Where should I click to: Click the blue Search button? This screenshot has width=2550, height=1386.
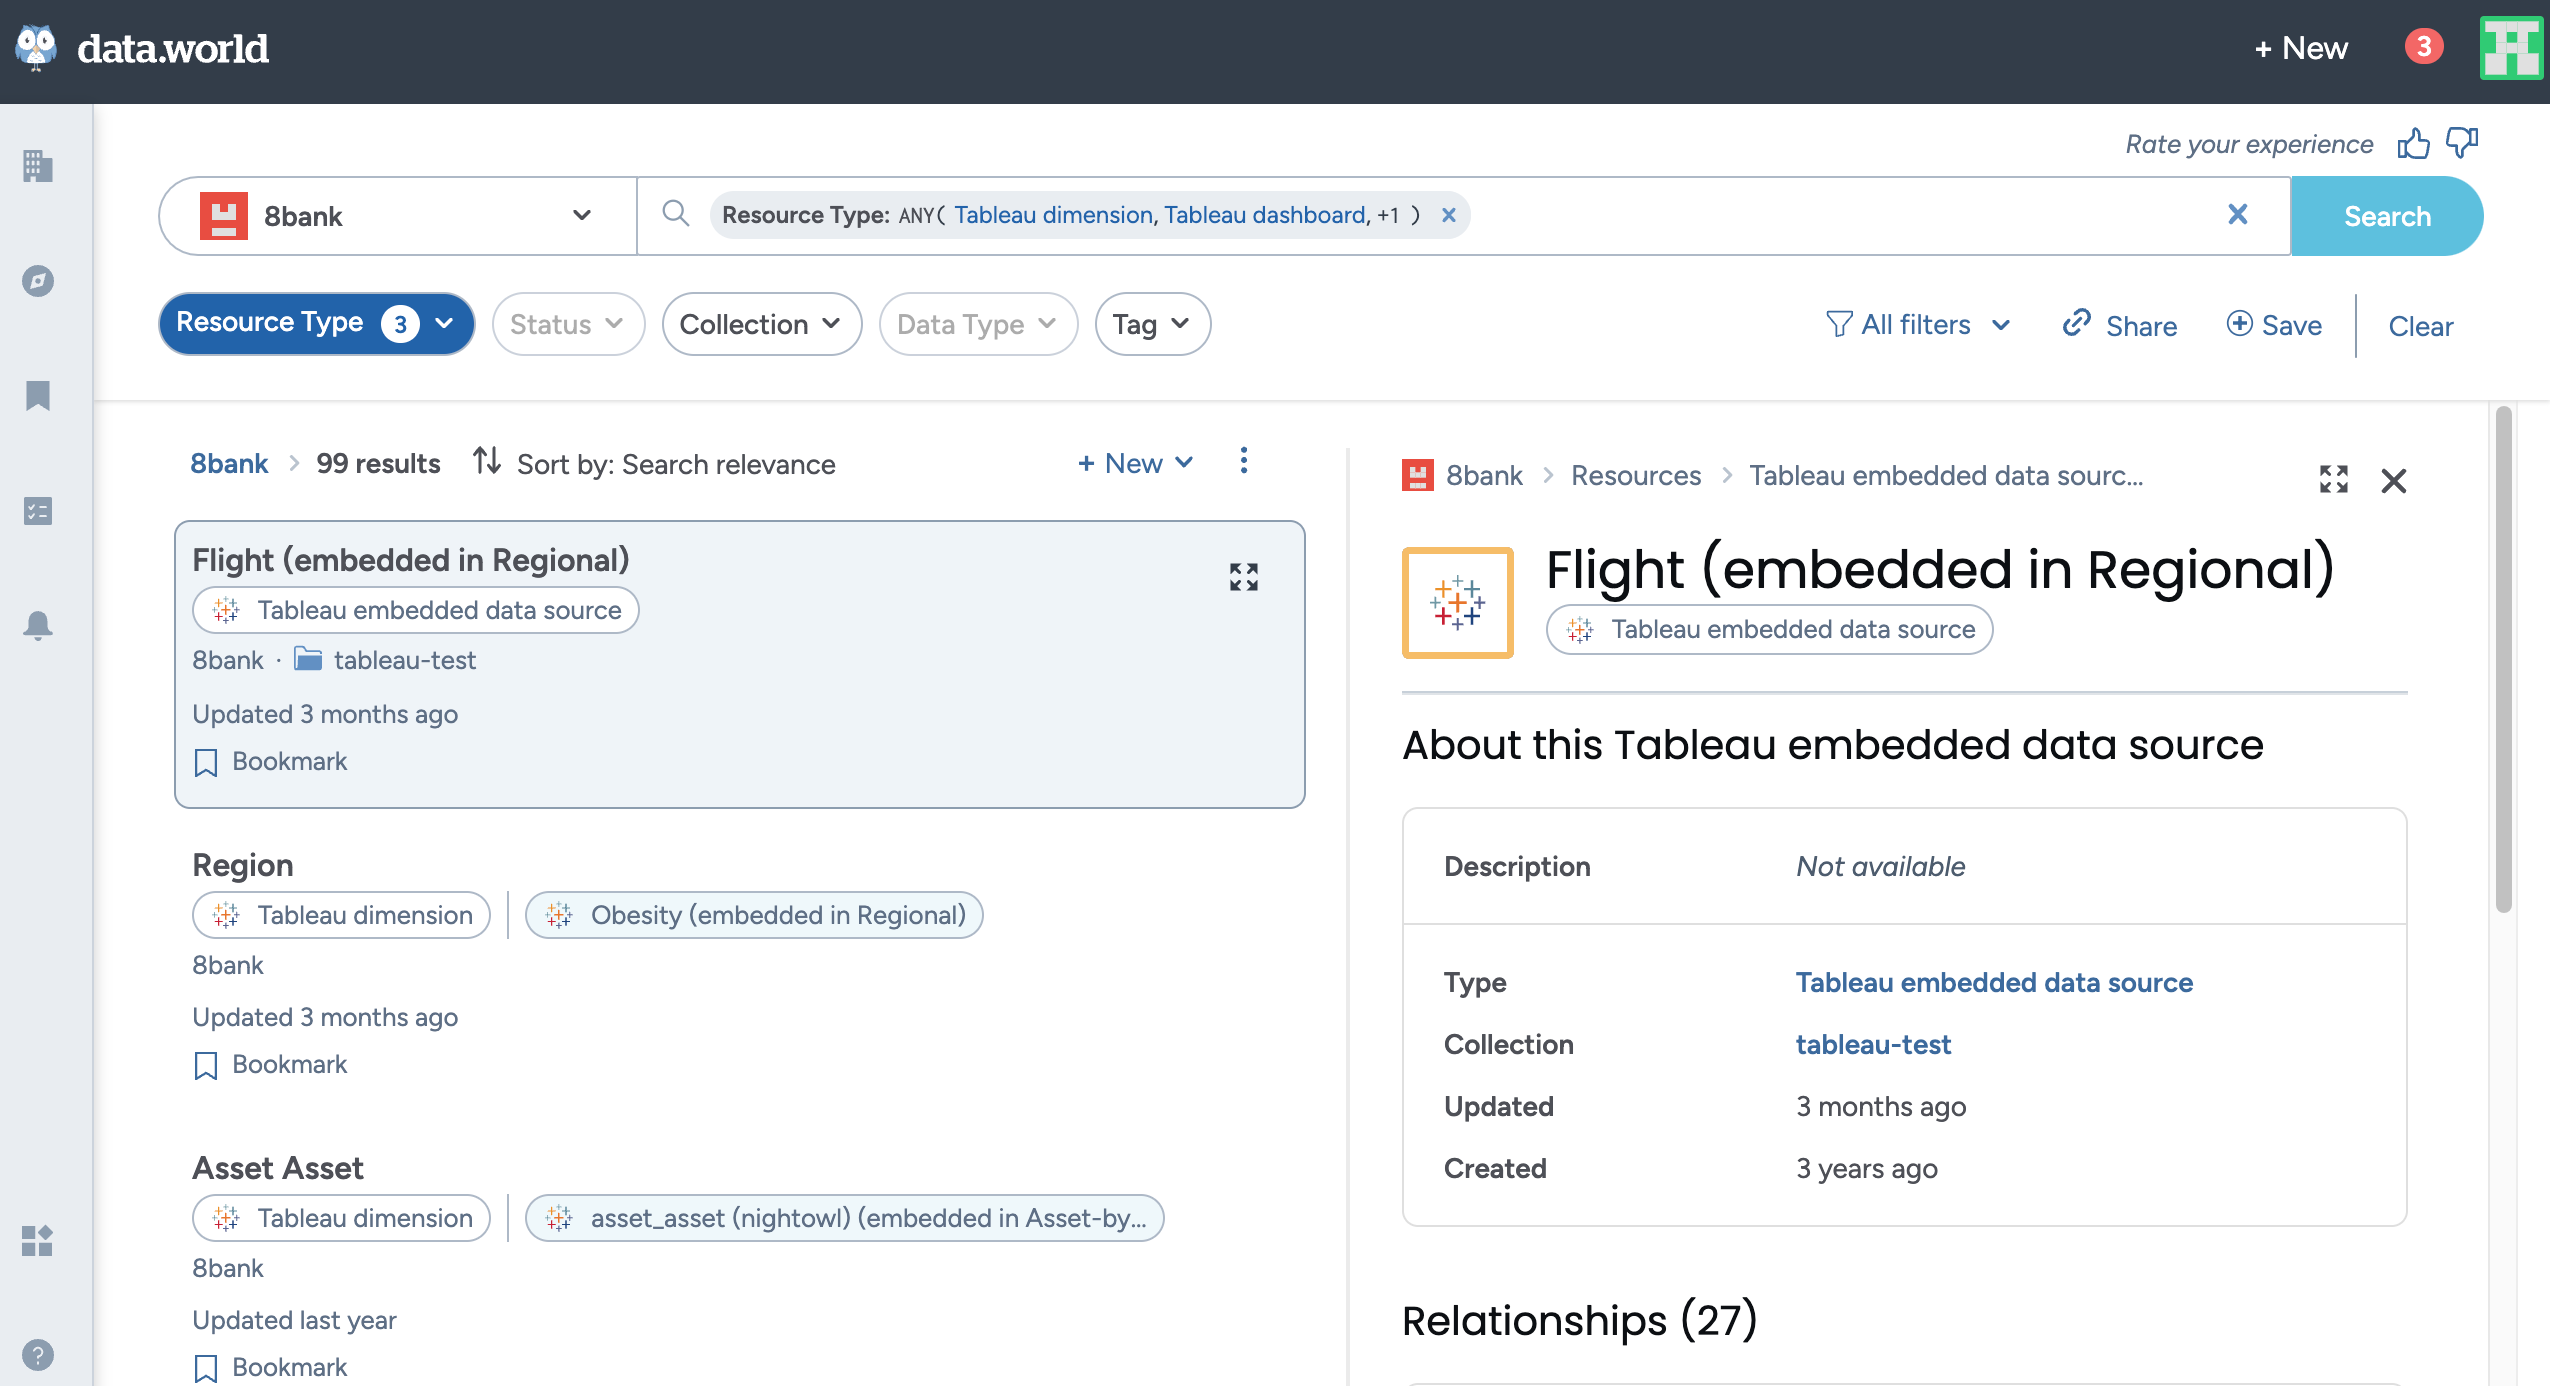[x=2387, y=216]
